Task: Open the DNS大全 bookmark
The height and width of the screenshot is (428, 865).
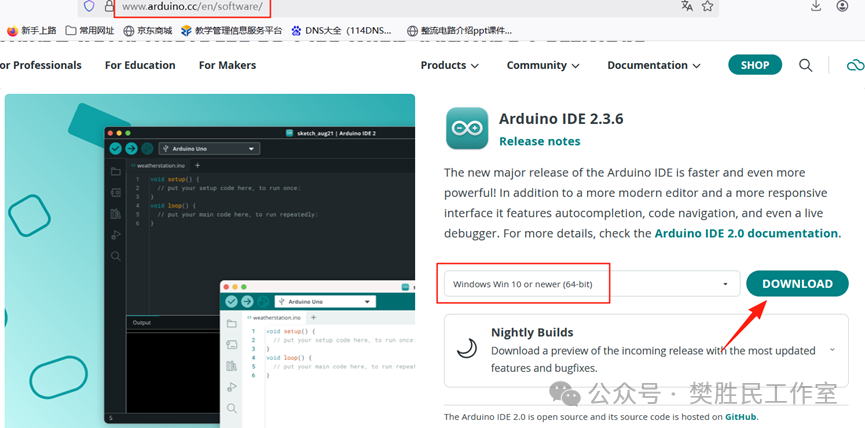Action: coord(341,30)
